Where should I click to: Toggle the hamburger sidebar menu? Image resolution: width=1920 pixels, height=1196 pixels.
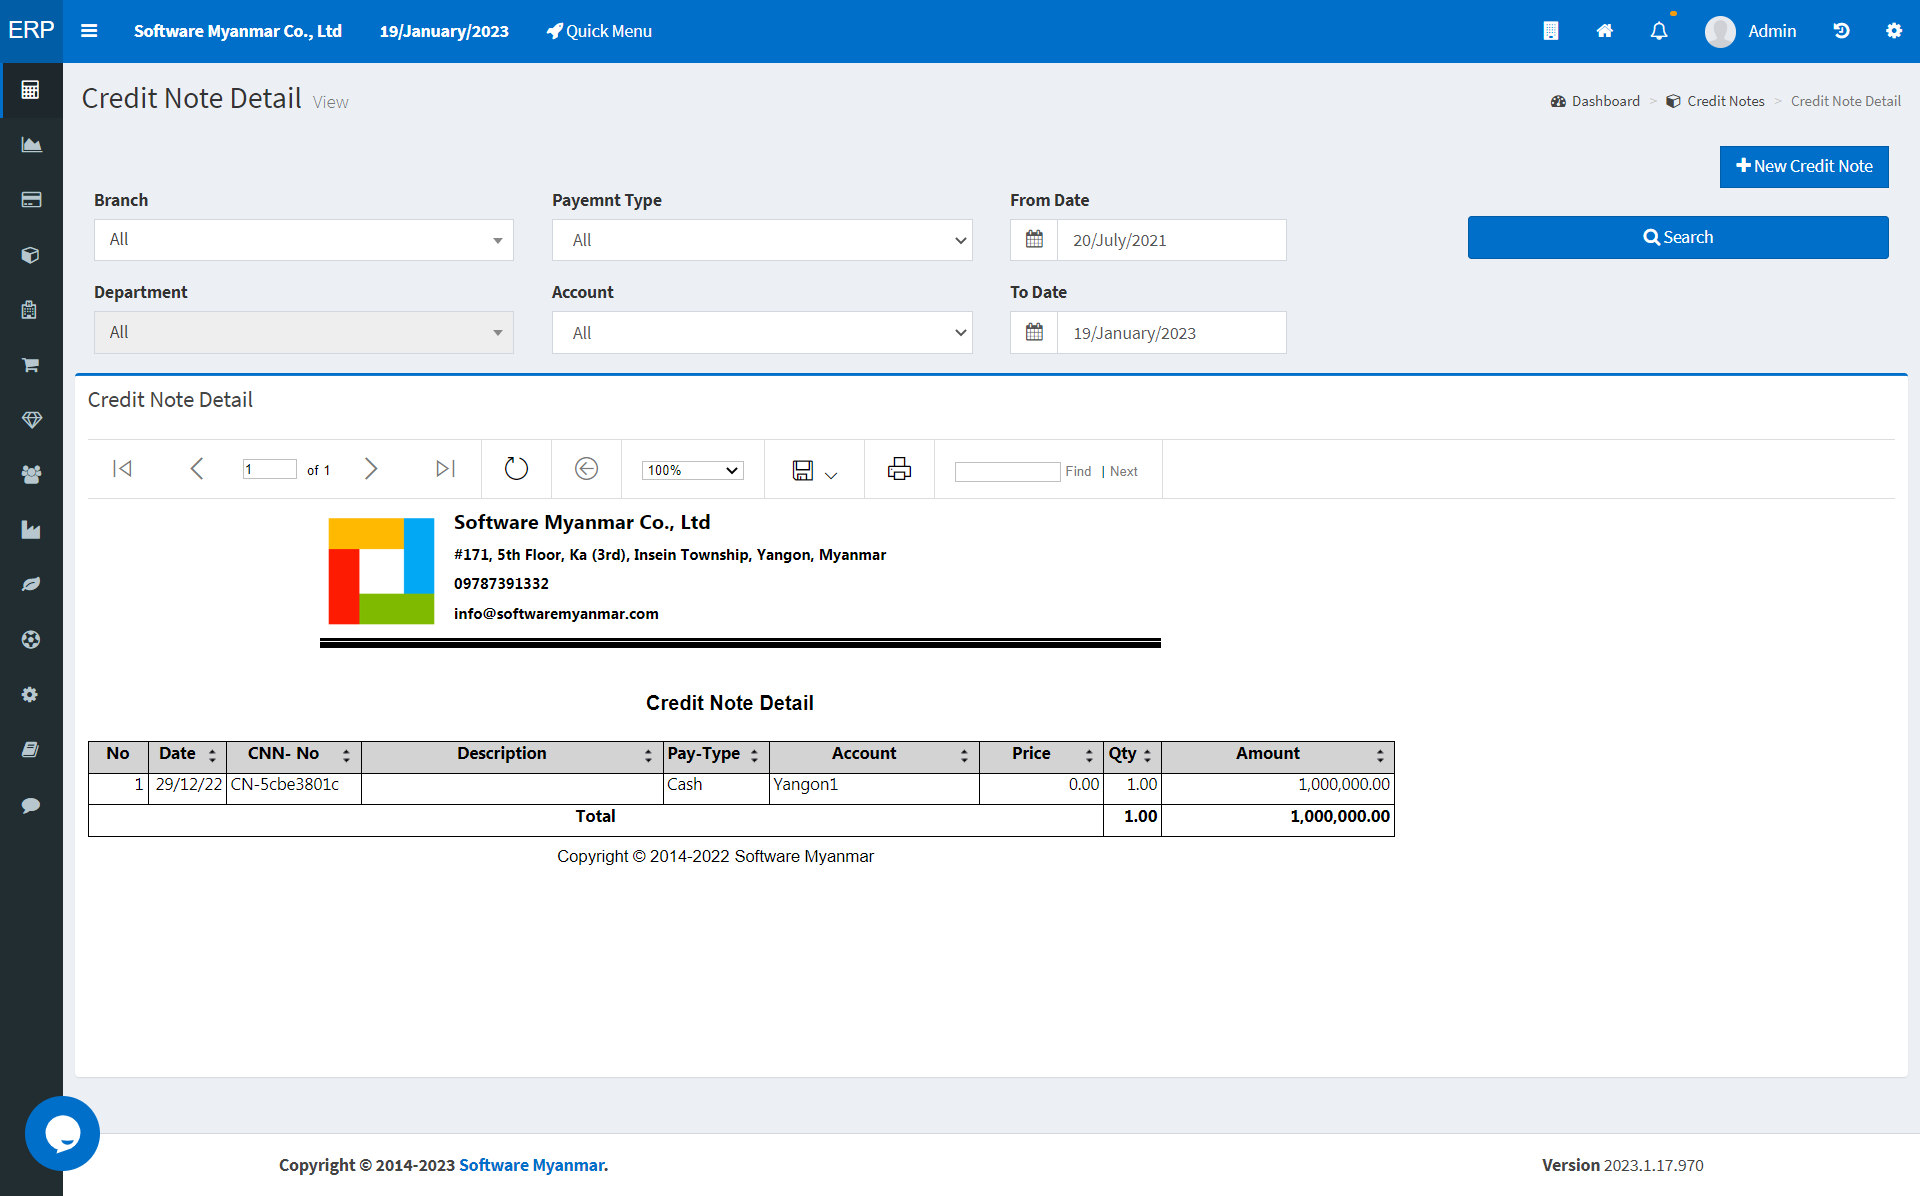(89, 31)
